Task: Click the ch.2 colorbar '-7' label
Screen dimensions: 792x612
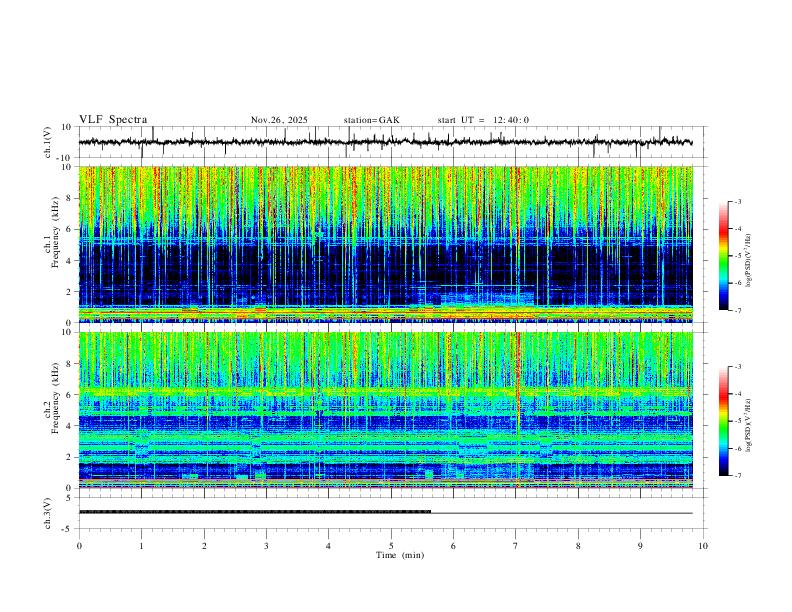Action: pos(737,476)
